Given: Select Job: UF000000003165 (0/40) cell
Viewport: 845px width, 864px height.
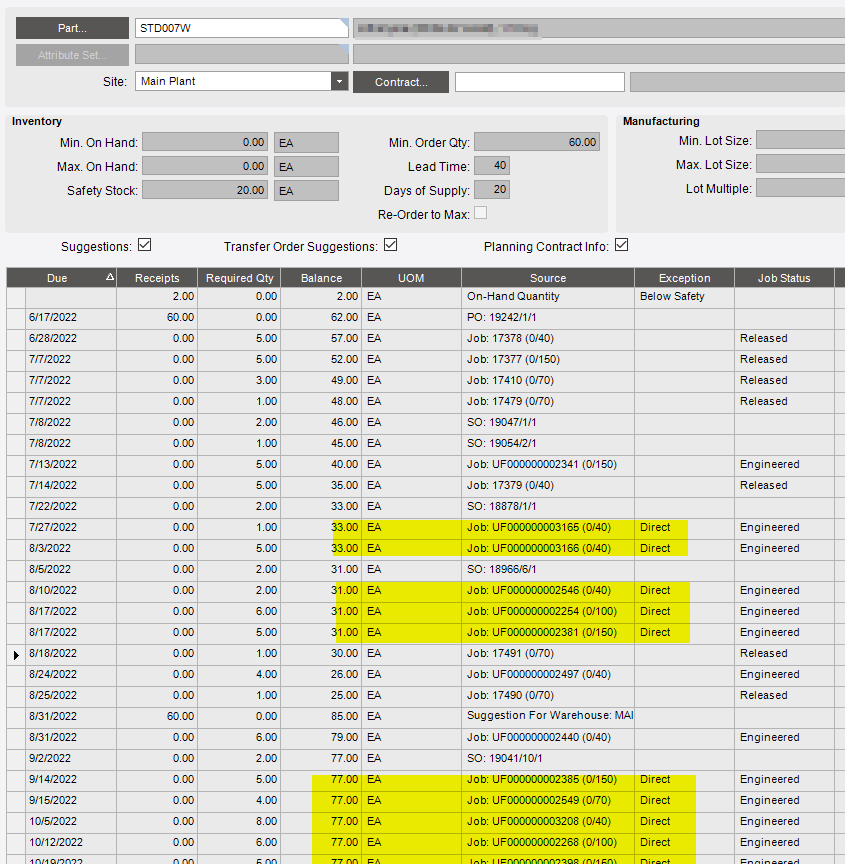Looking at the screenshot, I should [x=548, y=527].
